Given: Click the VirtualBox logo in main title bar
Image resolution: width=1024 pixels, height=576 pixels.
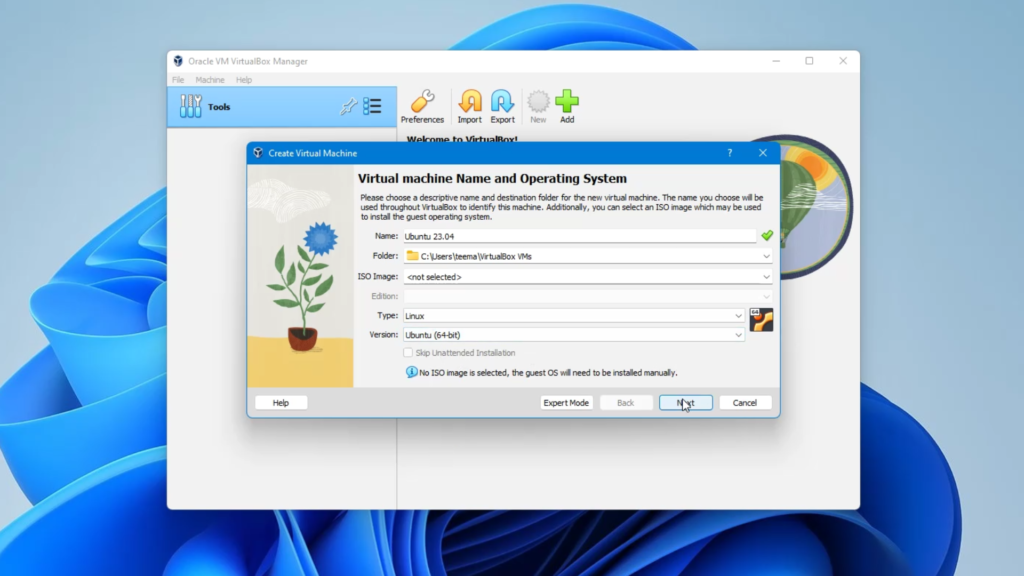Looking at the screenshot, I should coord(178,61).
